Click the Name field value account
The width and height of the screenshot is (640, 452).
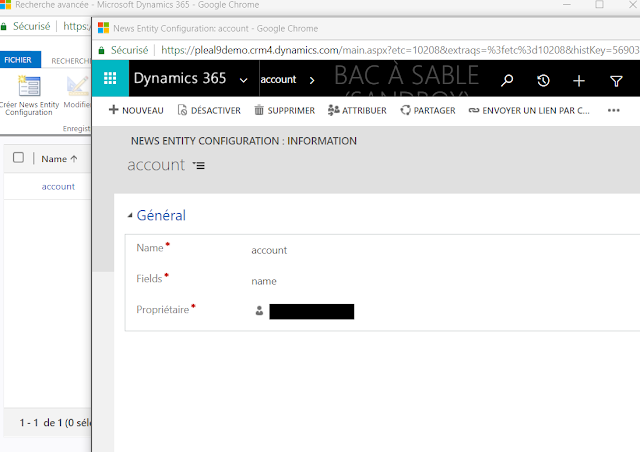269,250
